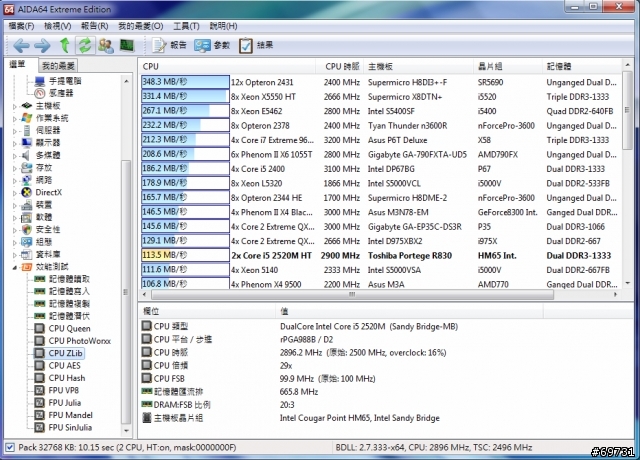This screenshot has width=640, height=460.
Task: Click the results list scroll-down arrow
Action: pos(627,283)
